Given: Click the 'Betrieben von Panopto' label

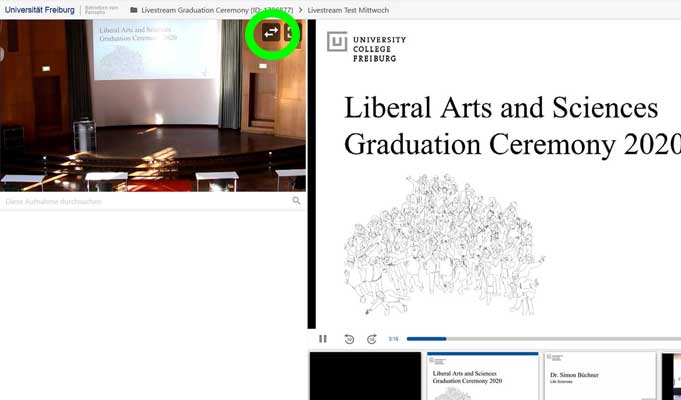Looking at the screenshot, I should (101, 10).
